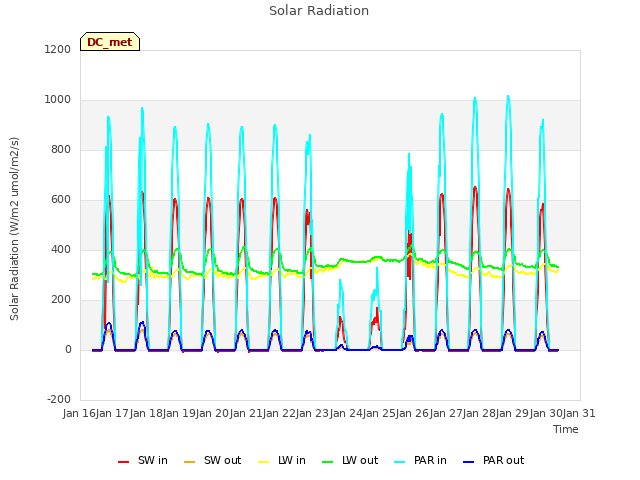Toggle the LW out legend entry

(x=350, y=460)
